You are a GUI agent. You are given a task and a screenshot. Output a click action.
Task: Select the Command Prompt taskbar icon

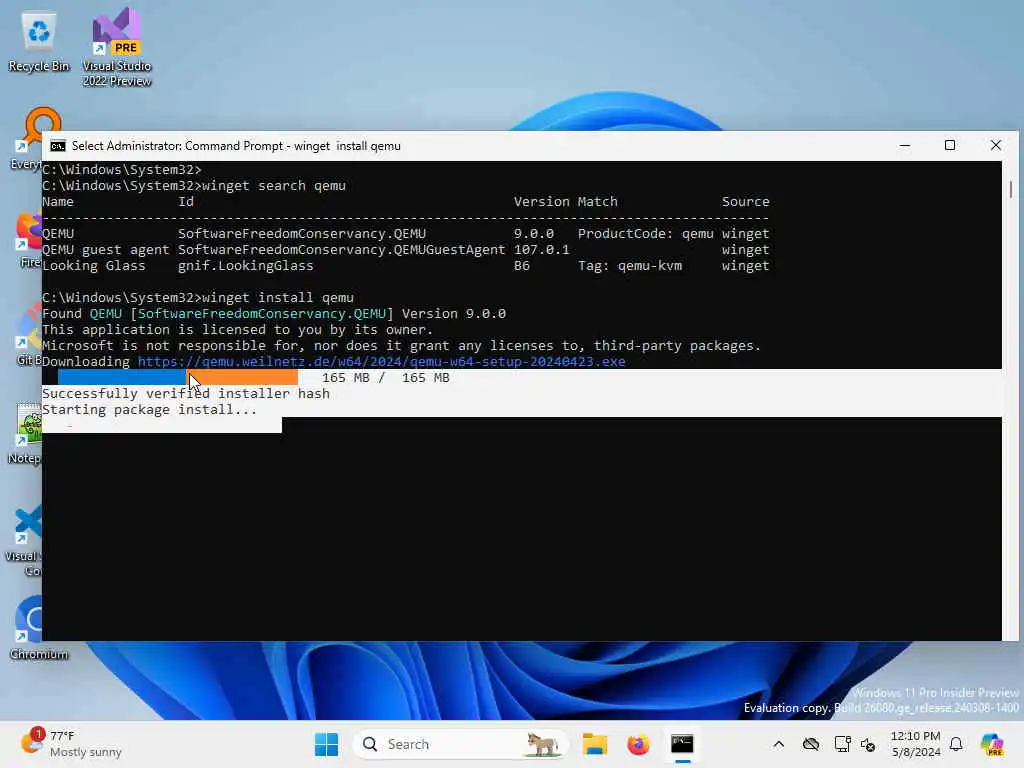682,744
